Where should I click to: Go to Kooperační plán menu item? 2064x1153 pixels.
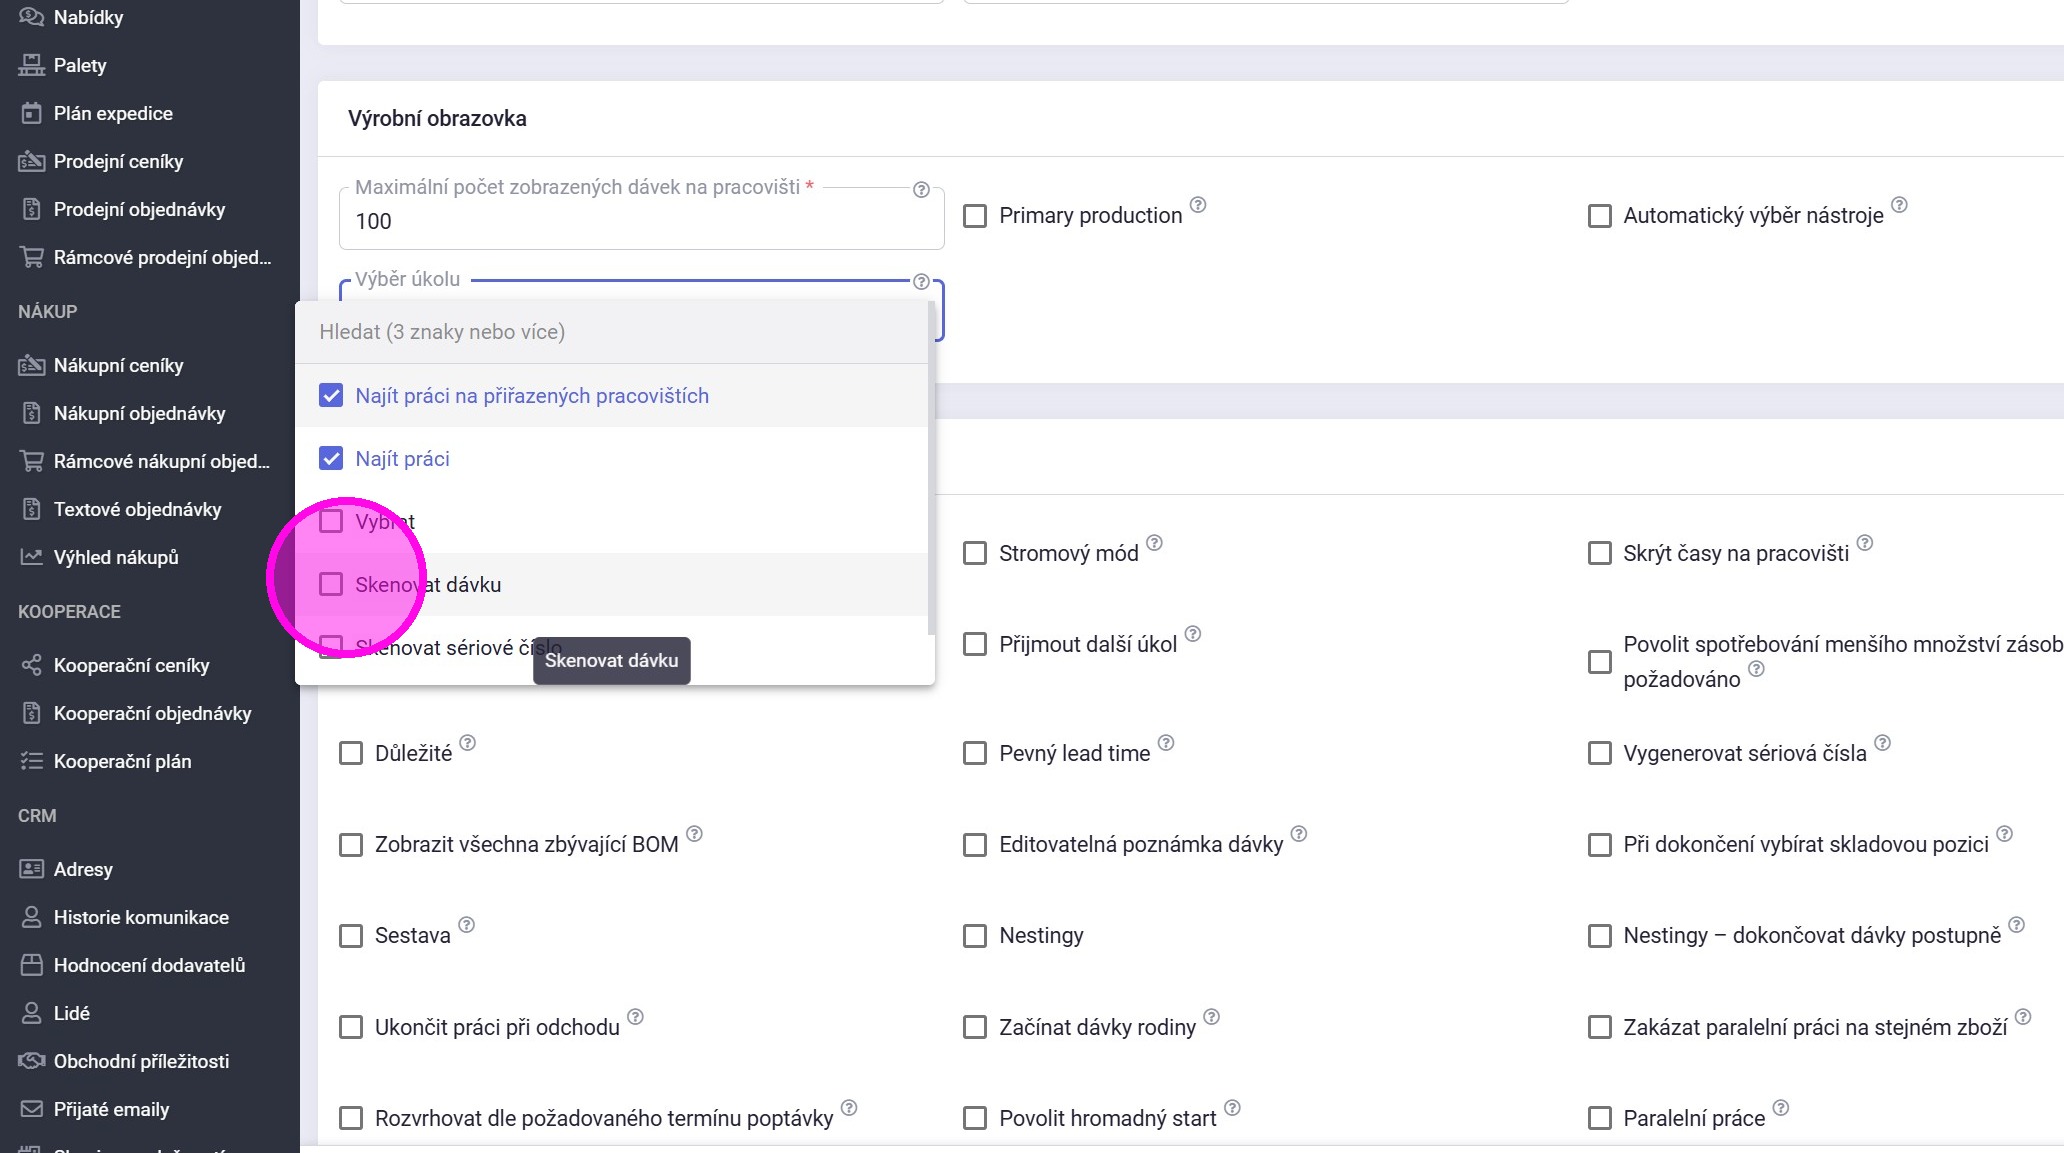click(122, 761)
